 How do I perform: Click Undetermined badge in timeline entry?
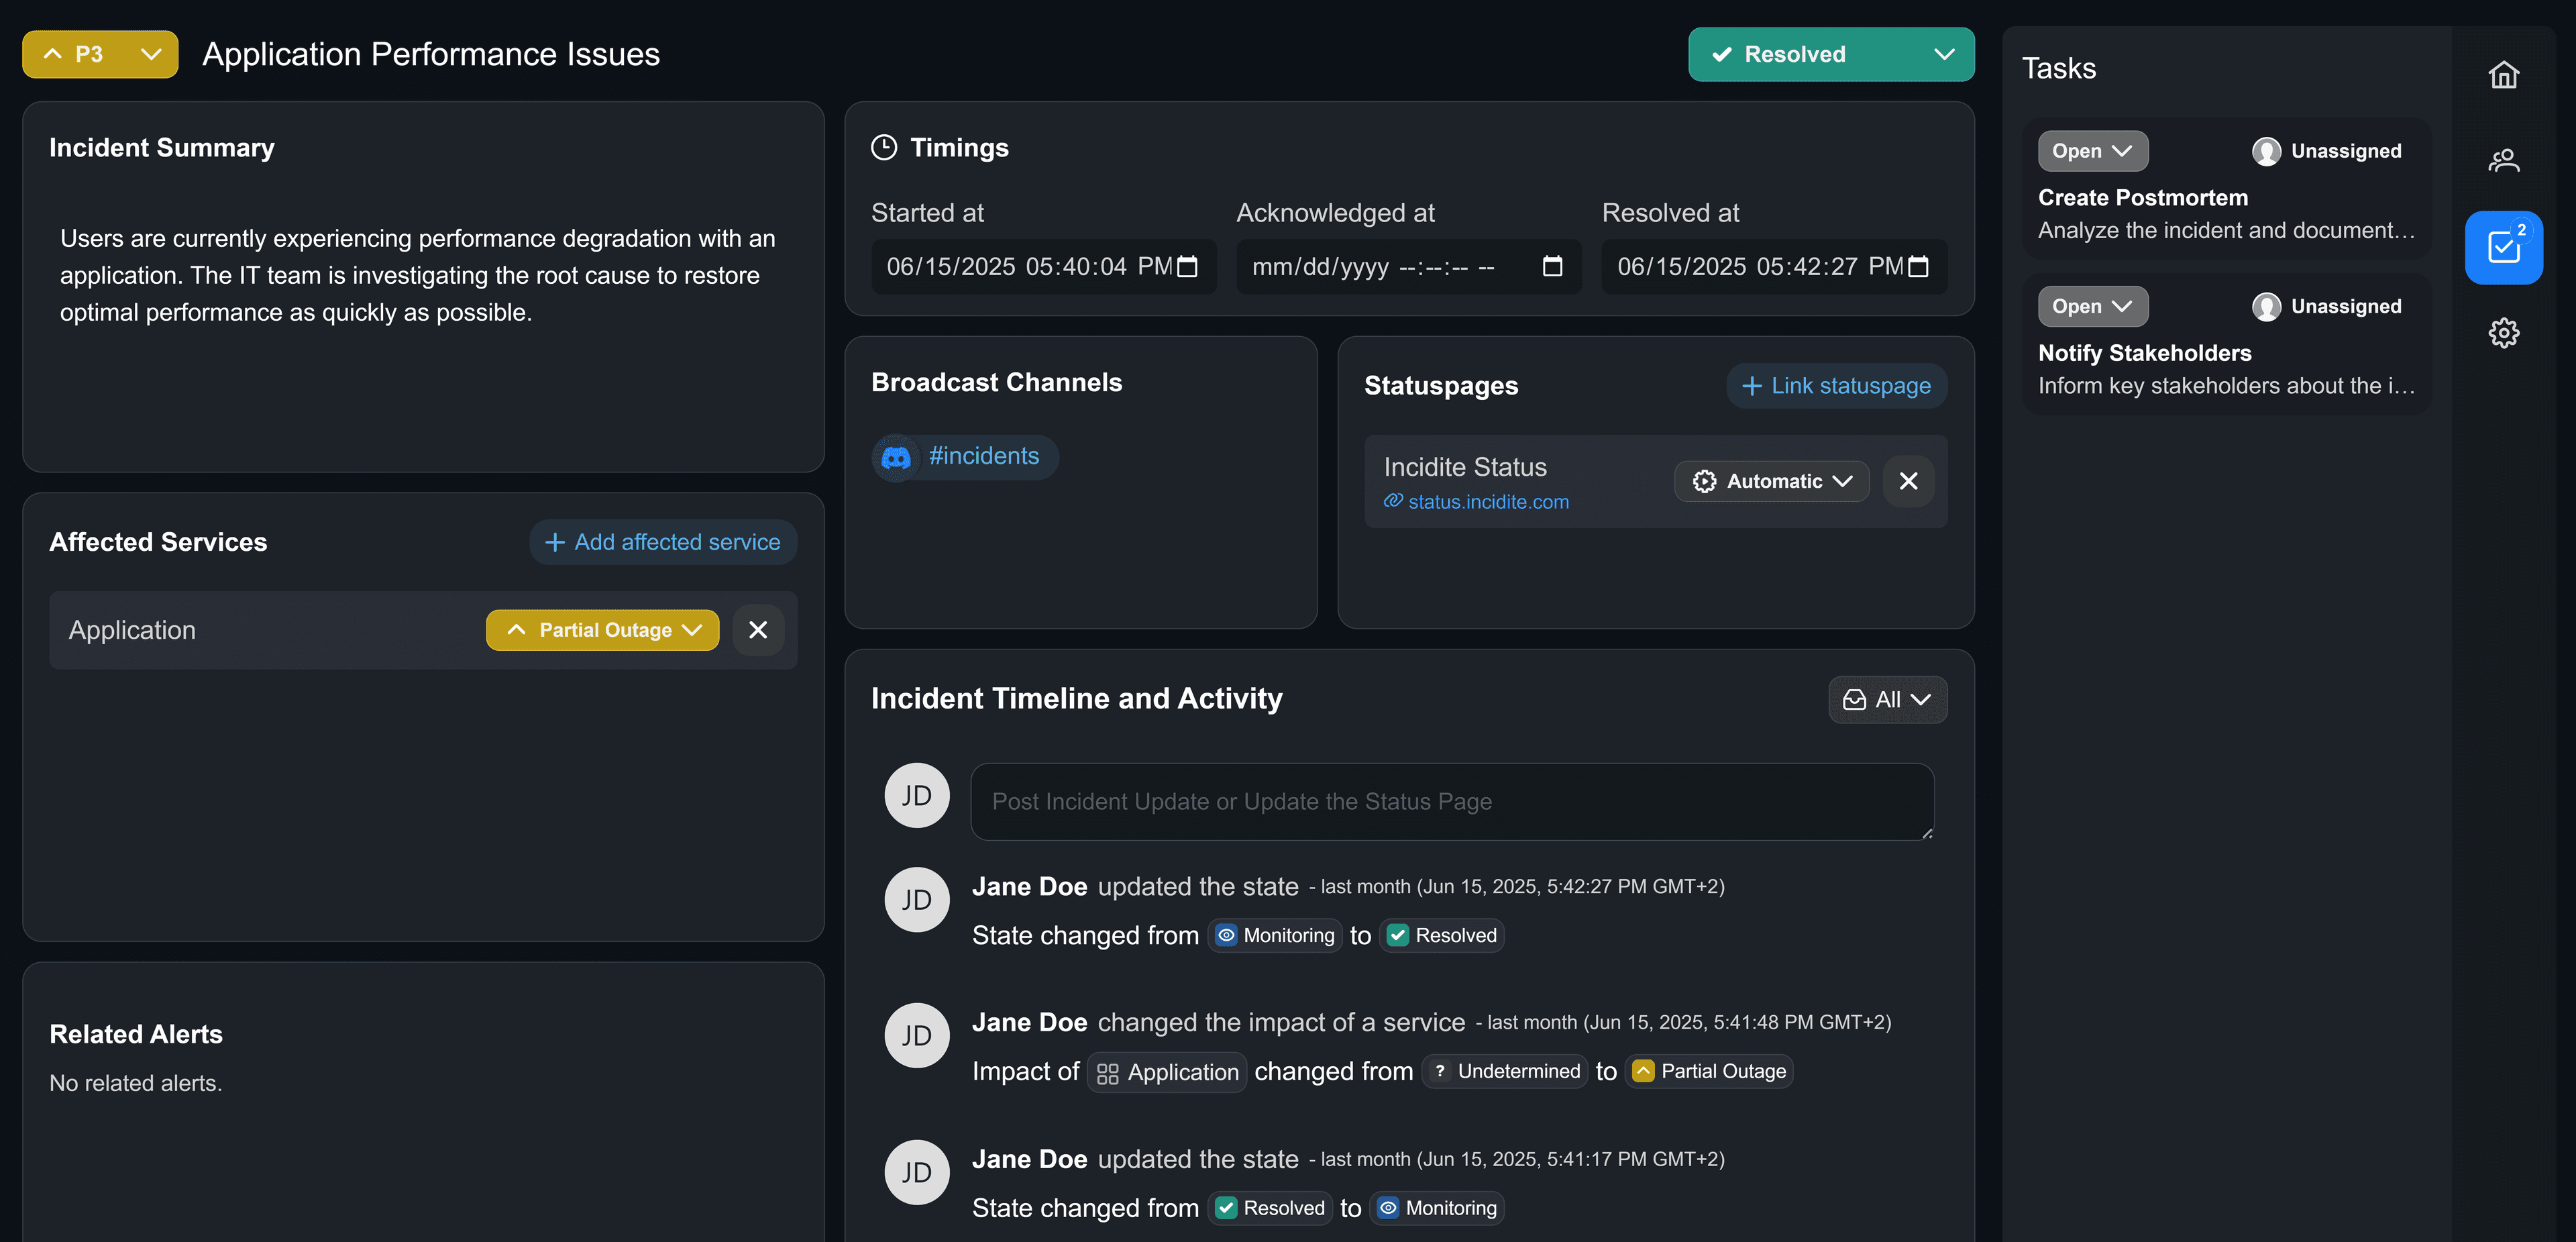(x=1505, y=1072)
